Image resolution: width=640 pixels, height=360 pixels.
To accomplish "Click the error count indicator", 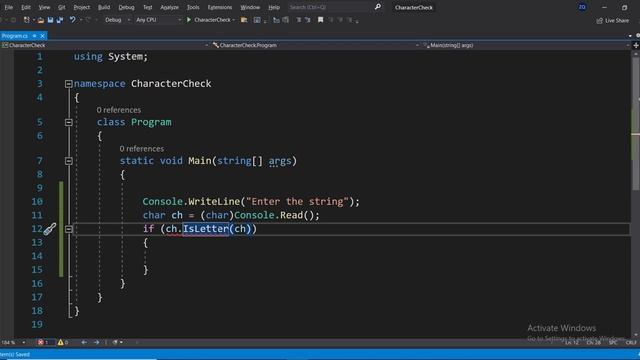I will (43, 342).
